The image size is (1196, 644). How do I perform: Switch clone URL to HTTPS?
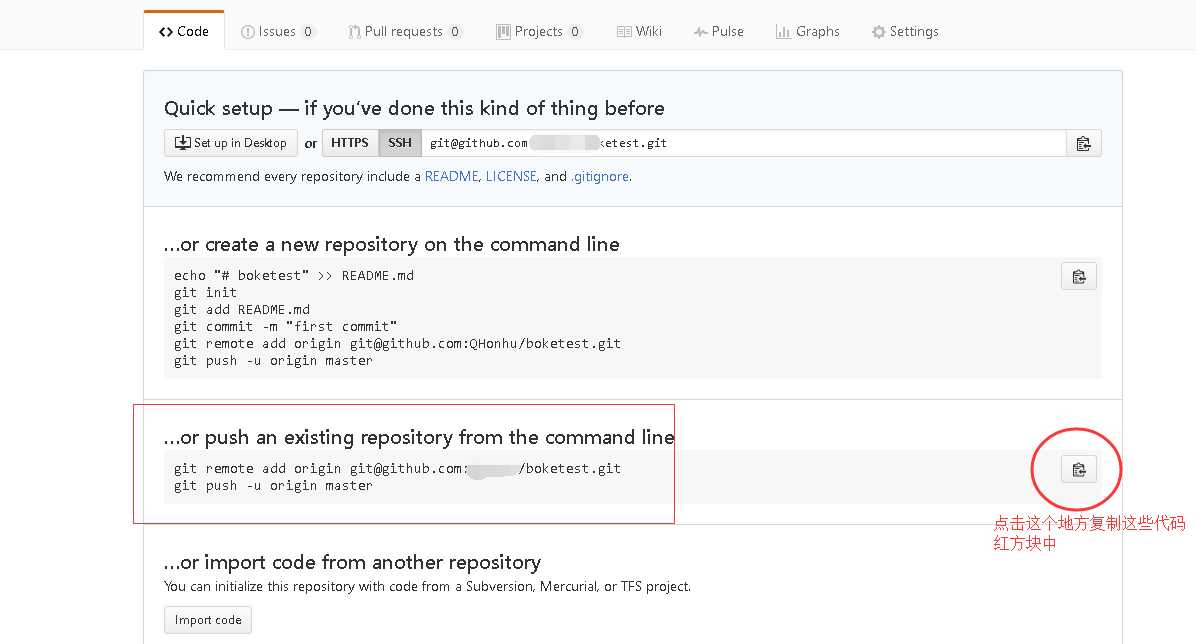point(350,143)
